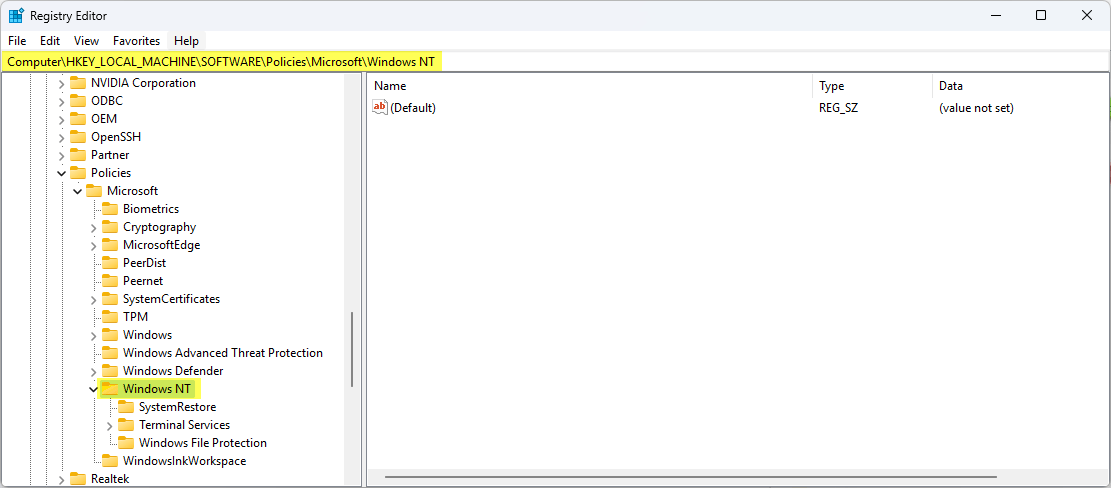Select the TPM key label
This screenshot has width=1111, height=488.
click(x=135, y=317)
